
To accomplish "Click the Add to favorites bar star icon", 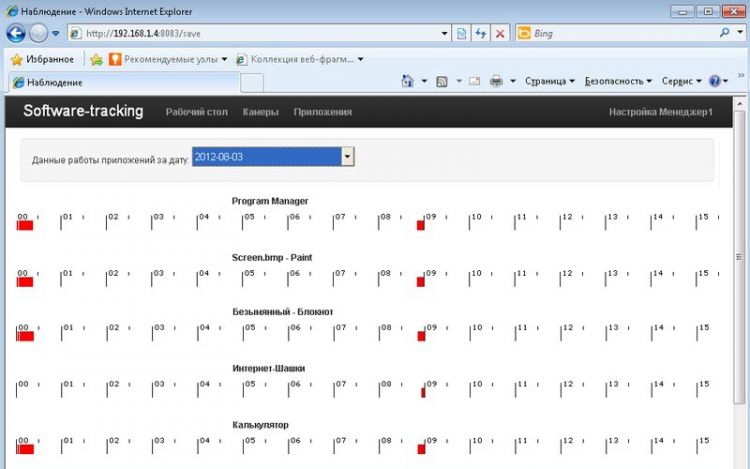I will pos(96,59).
